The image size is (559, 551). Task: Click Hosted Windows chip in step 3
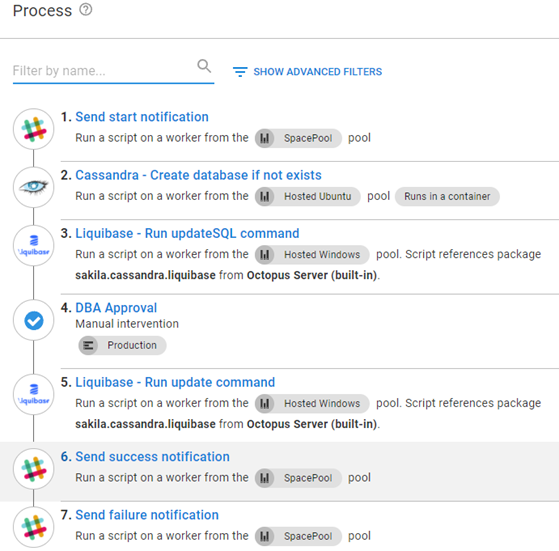(312, 254)
